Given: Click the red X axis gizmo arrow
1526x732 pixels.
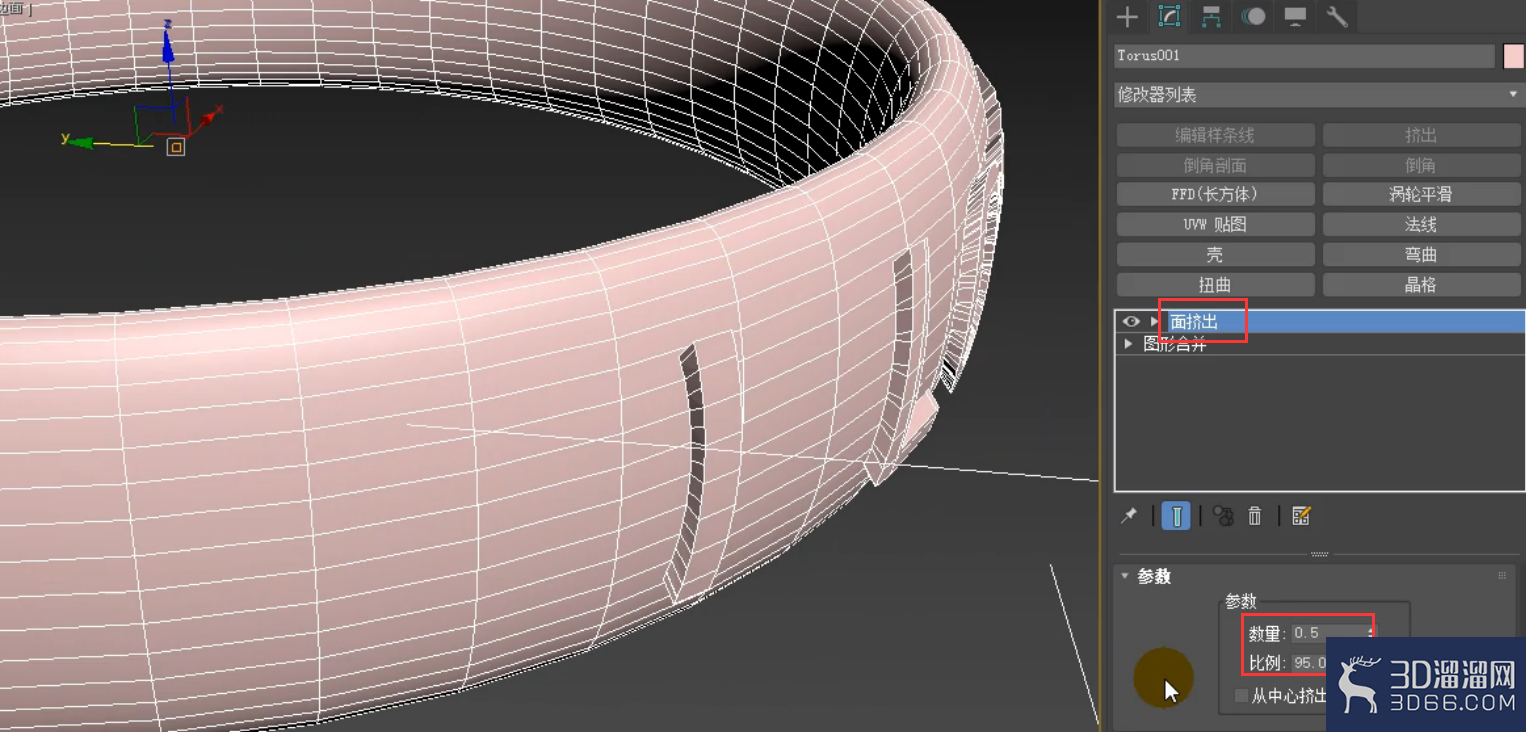Looking at the screenshot, I should [209, 118].
